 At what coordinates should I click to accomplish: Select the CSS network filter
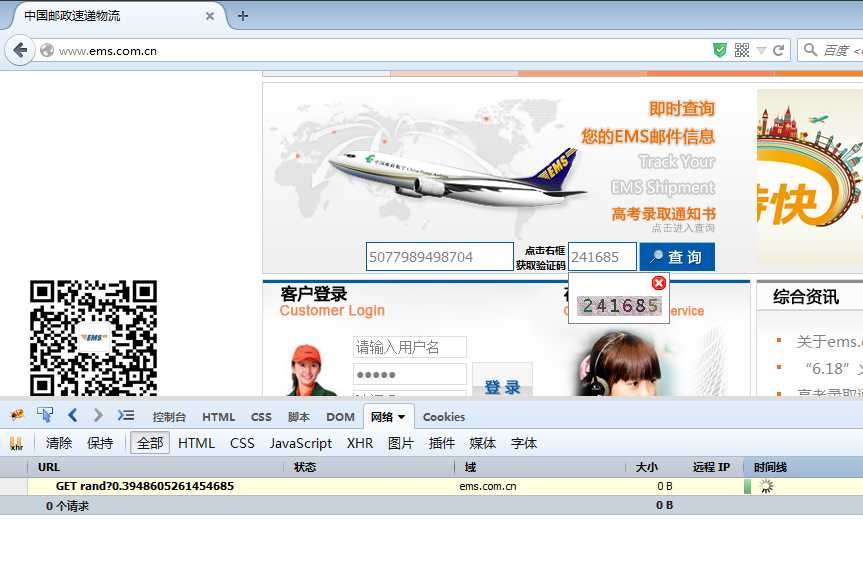(x=242, y=443)
